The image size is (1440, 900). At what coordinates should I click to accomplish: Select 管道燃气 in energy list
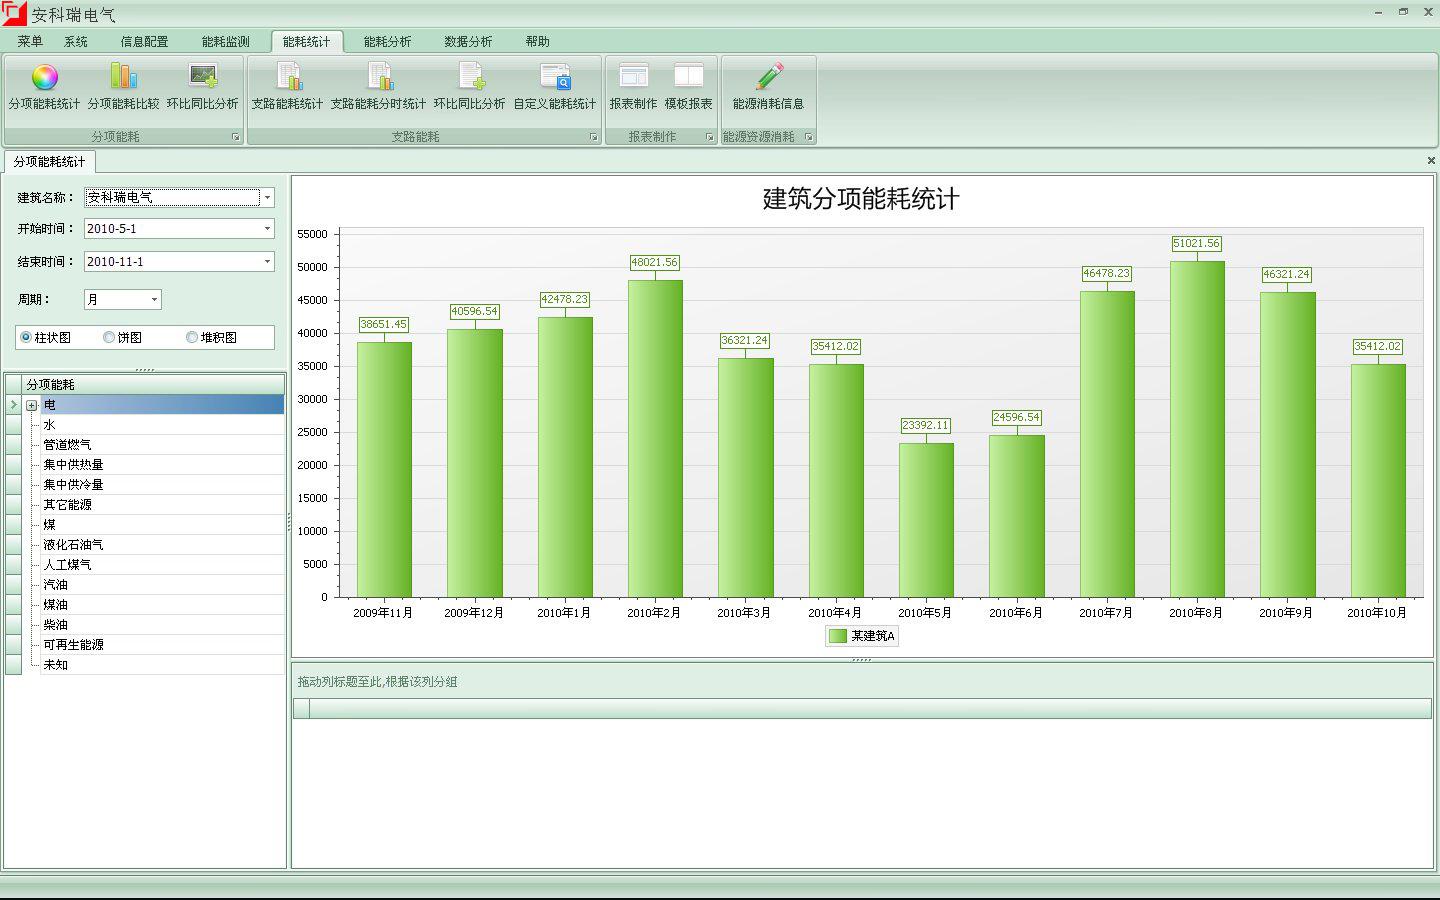(67, 445)
